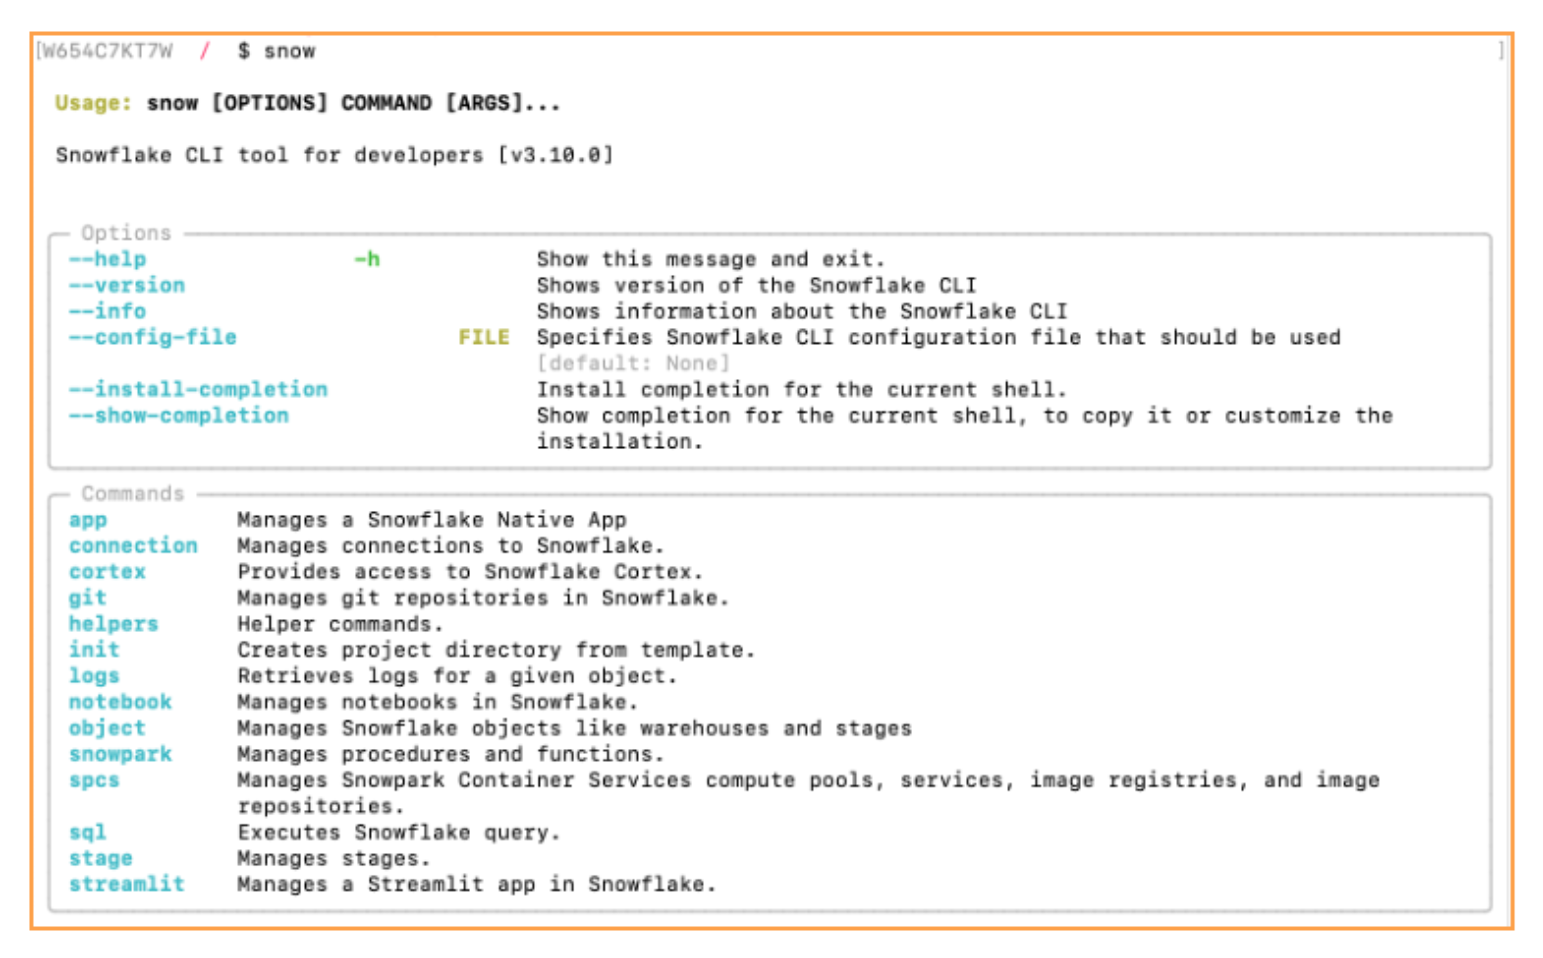1543x958 pixels.
Task: Click the --show-completion option
Action: click(179, 415)
